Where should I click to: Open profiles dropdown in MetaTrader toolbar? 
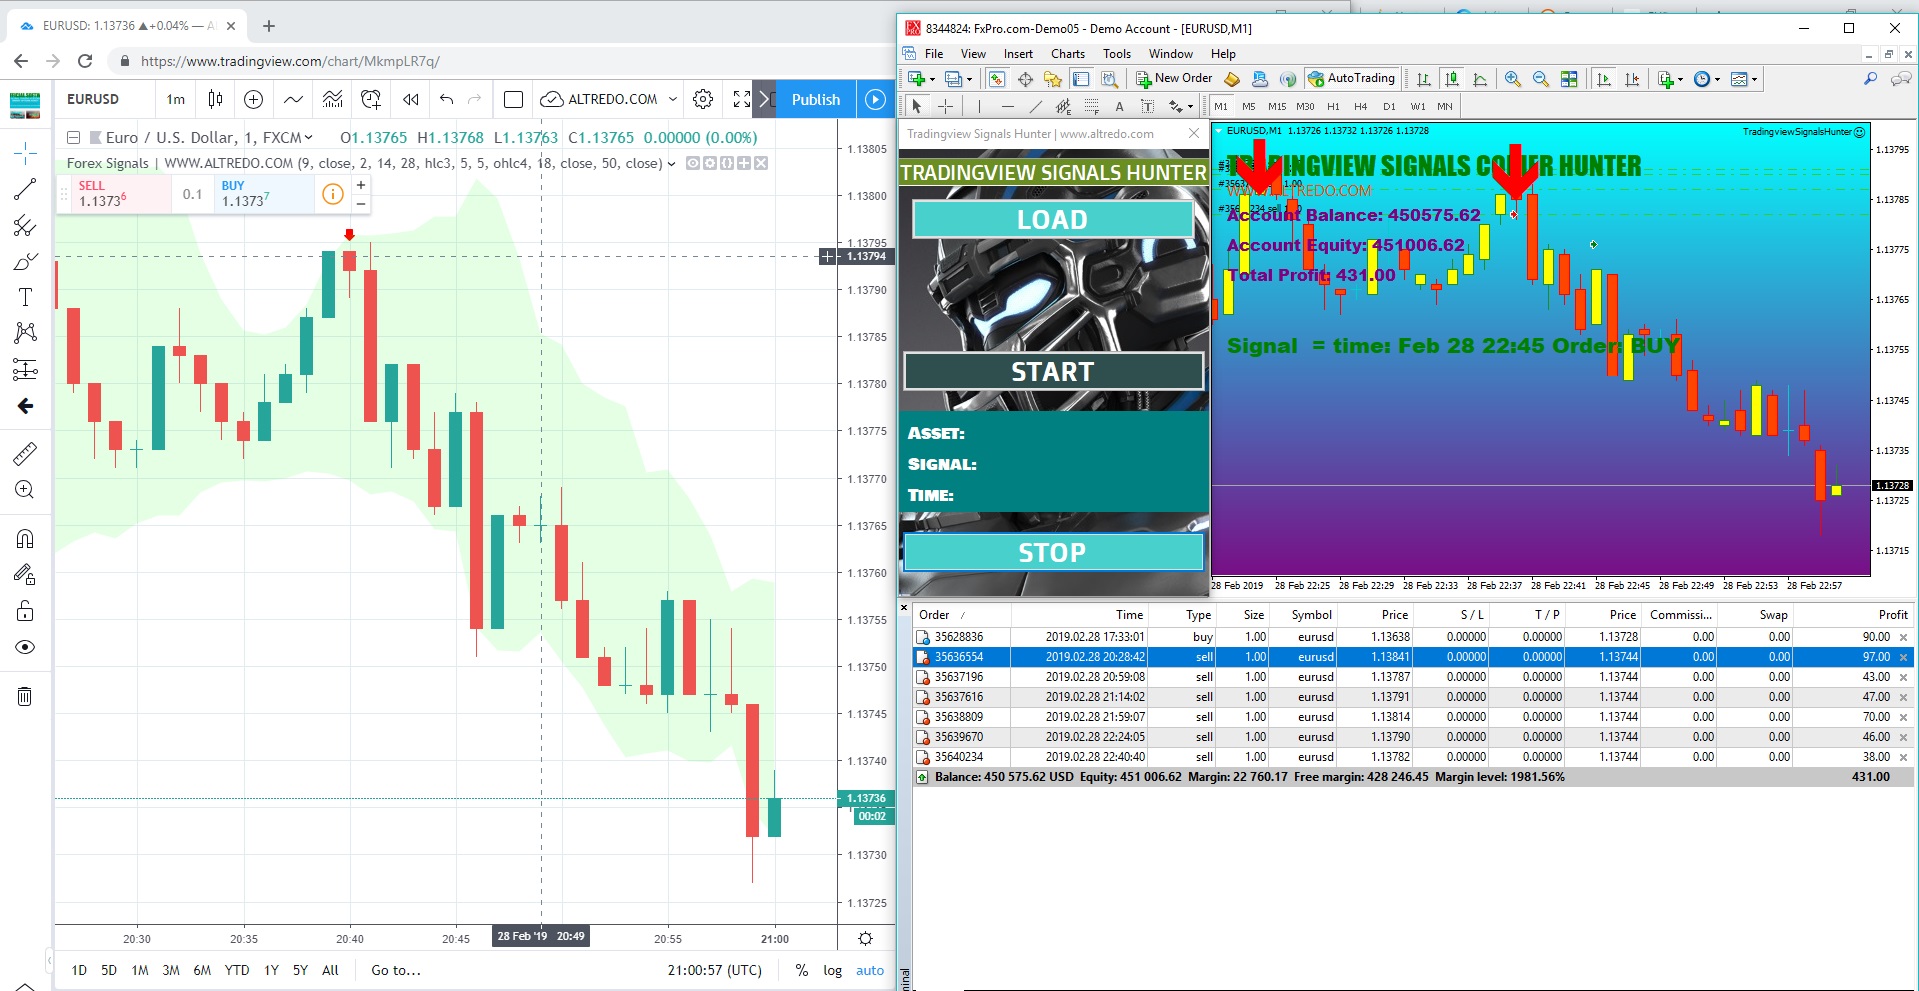969,80
